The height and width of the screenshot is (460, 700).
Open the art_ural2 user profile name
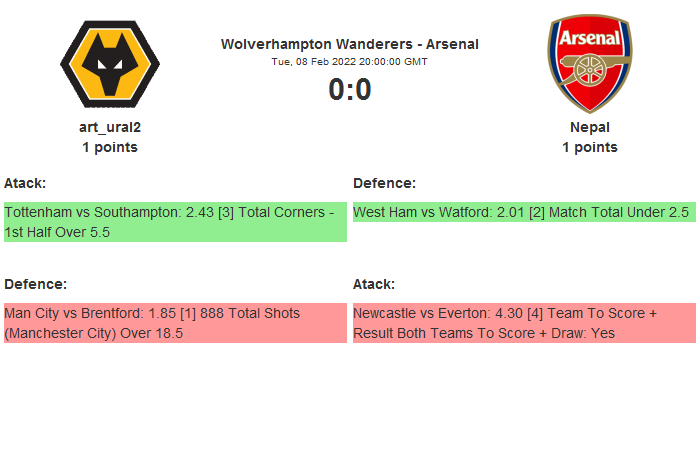tap(110, 127)
